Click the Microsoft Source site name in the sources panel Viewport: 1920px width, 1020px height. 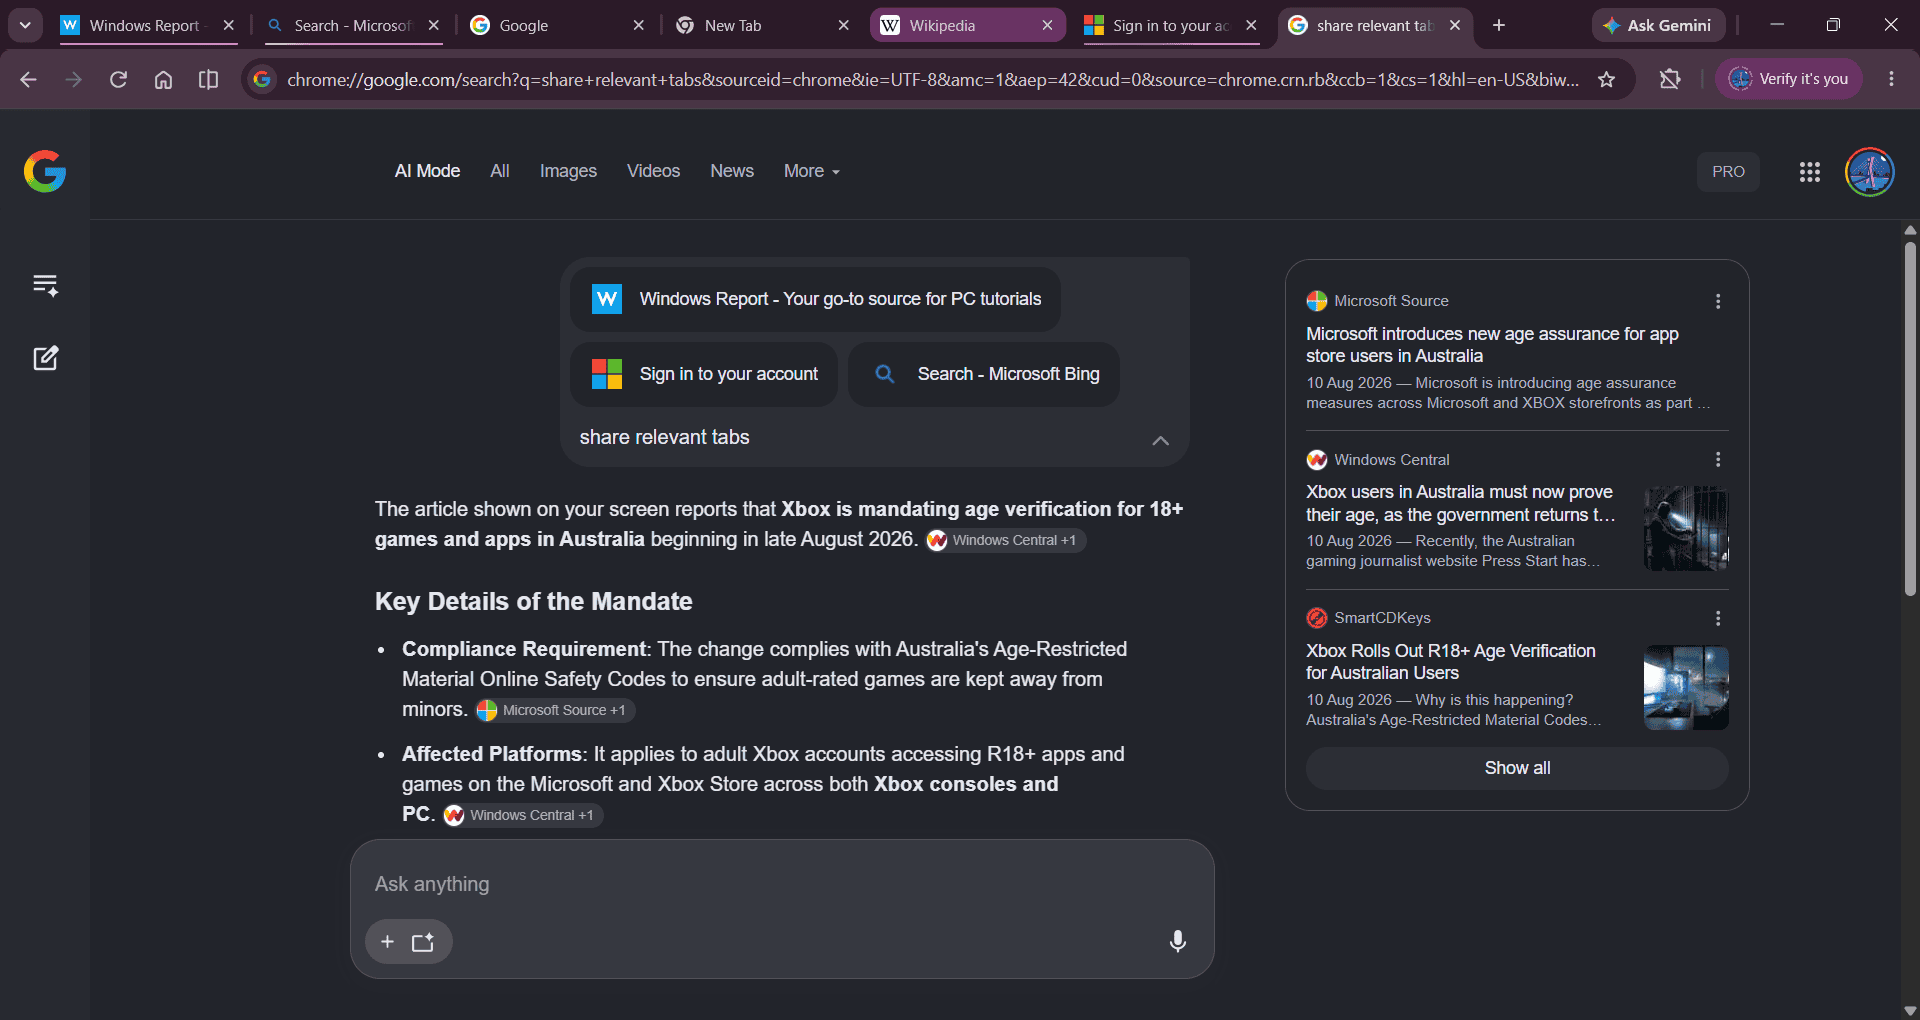point(1391,301)
